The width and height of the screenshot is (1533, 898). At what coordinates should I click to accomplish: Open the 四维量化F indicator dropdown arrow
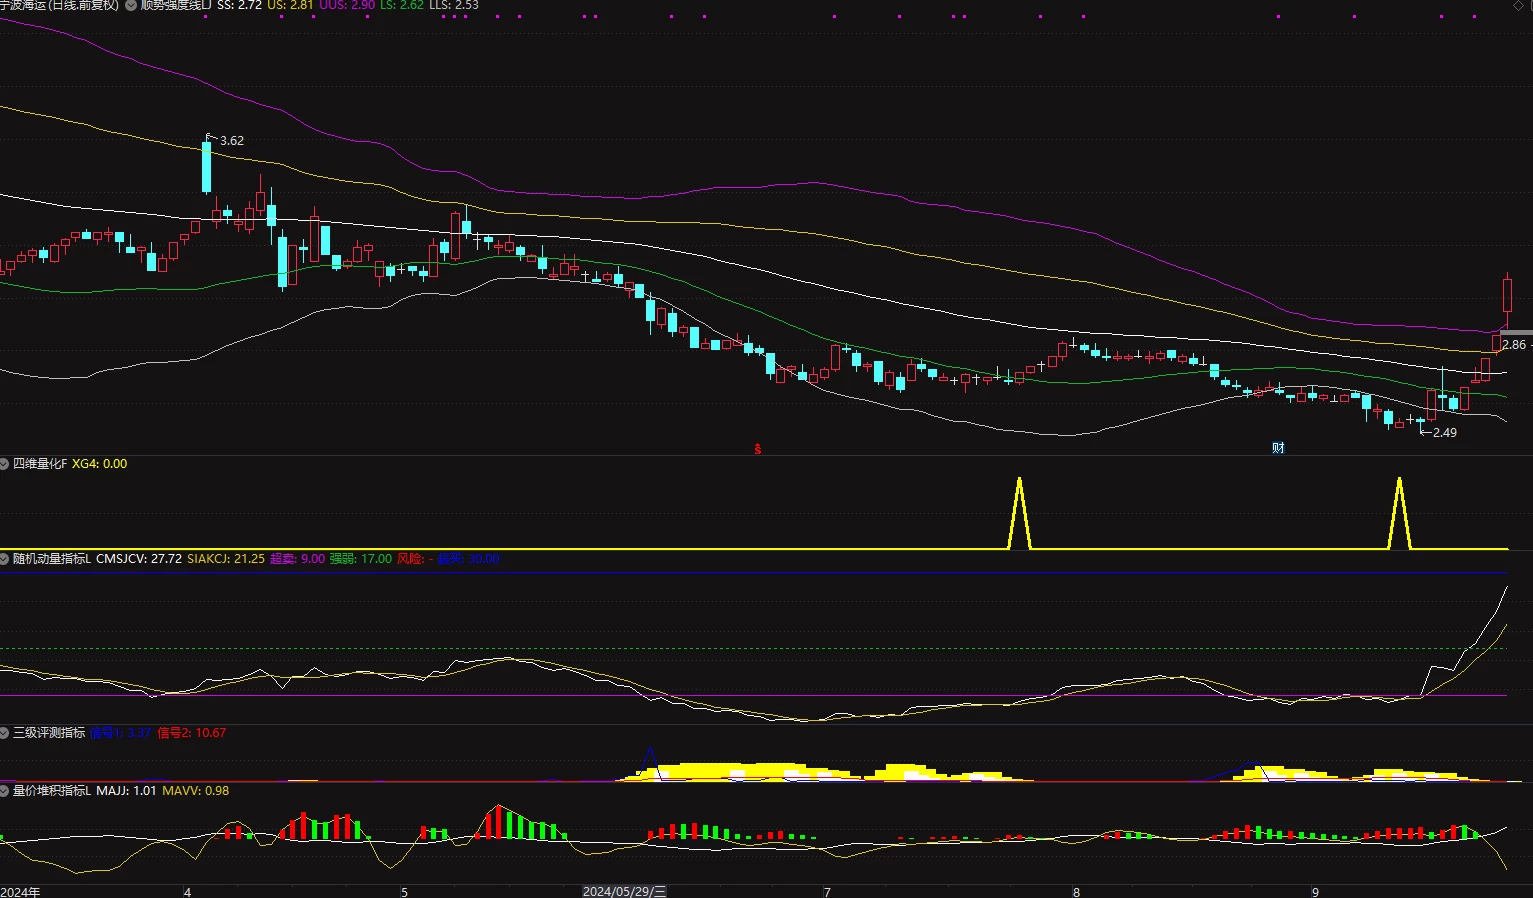point(5,464)
